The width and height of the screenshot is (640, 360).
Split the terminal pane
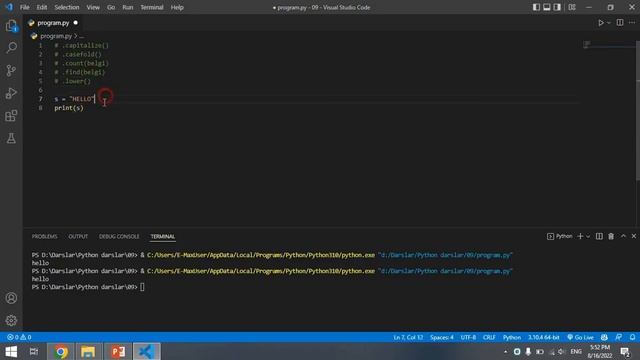coord(599,236)
